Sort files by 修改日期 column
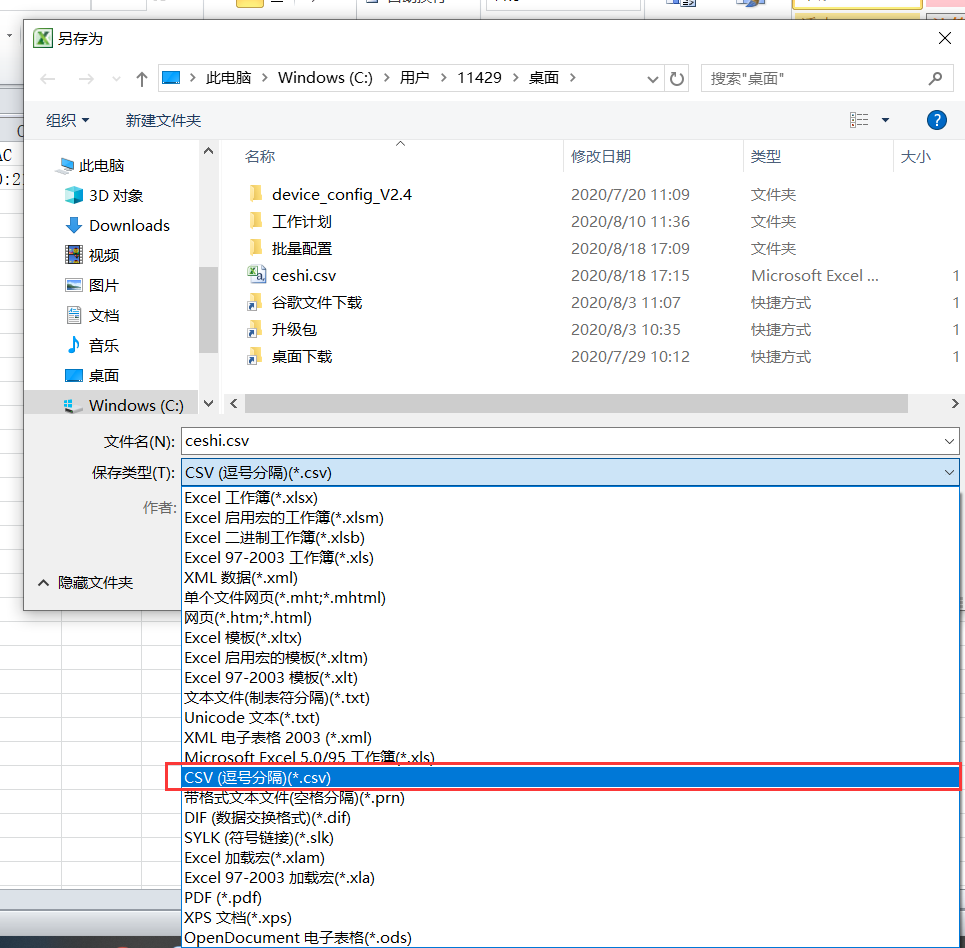 [x=601, y=156]
